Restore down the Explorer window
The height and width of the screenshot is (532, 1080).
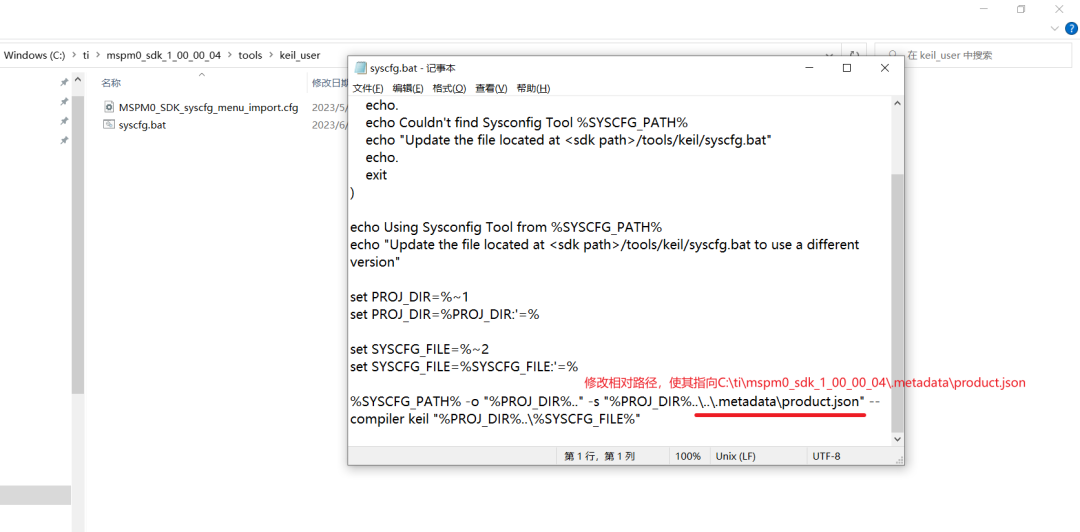coord(1021,9)
